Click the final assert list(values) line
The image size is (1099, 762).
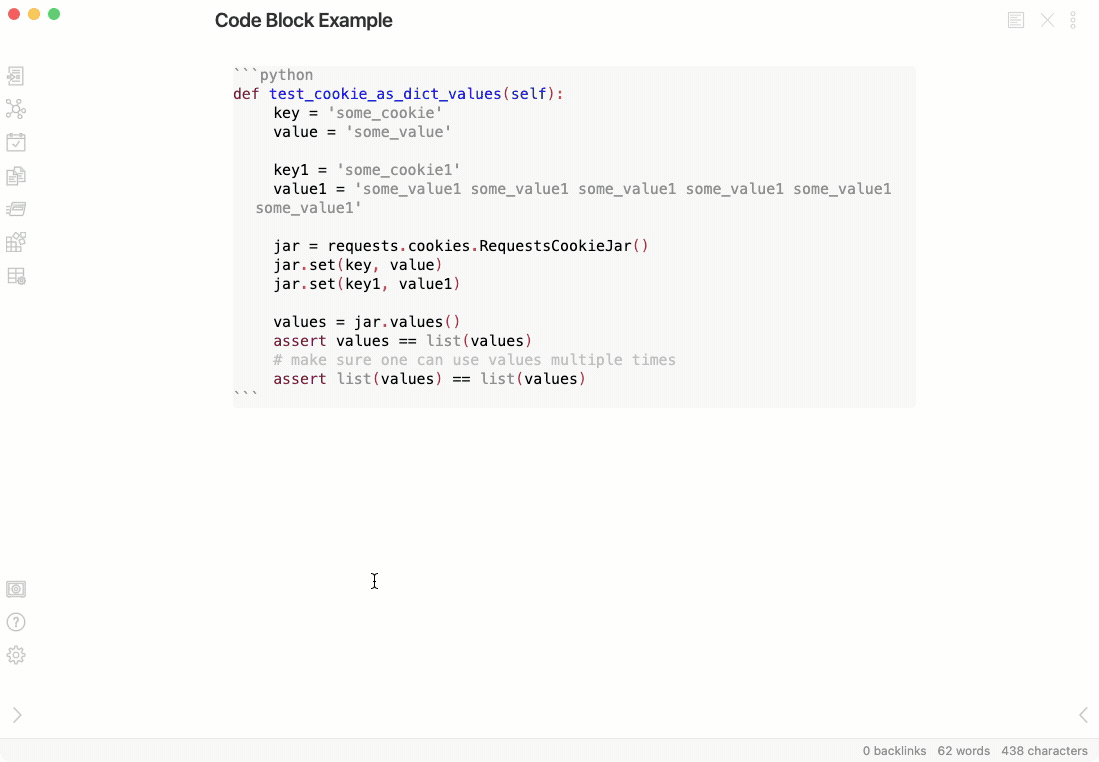(429, 379)
